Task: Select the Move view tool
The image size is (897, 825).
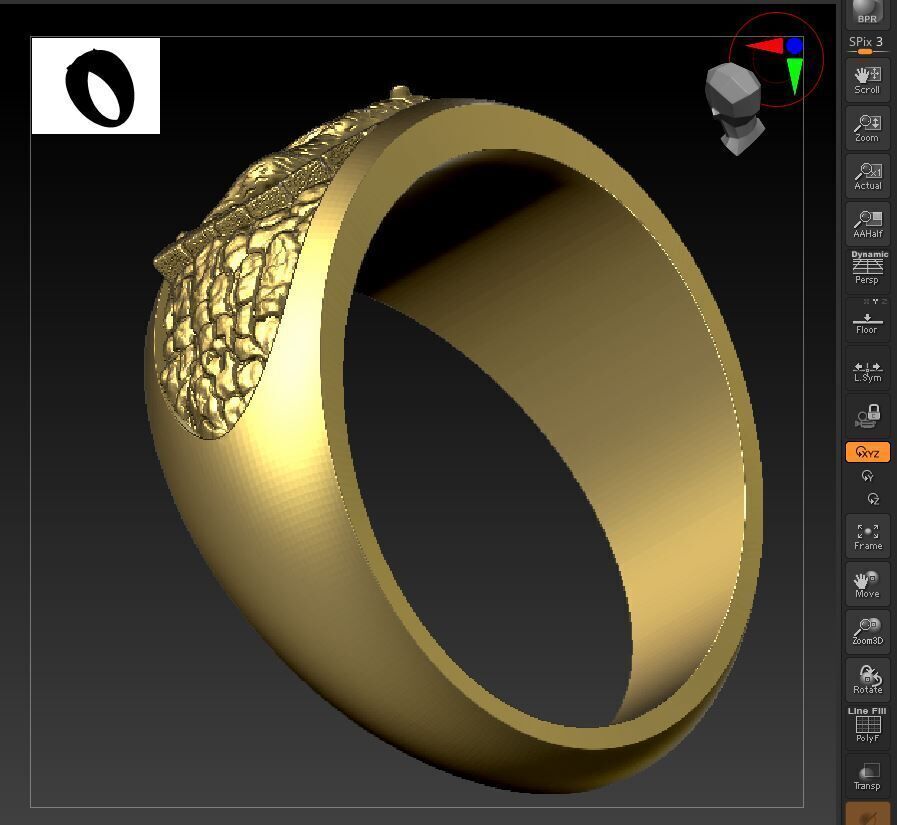Action: (867, 584)
